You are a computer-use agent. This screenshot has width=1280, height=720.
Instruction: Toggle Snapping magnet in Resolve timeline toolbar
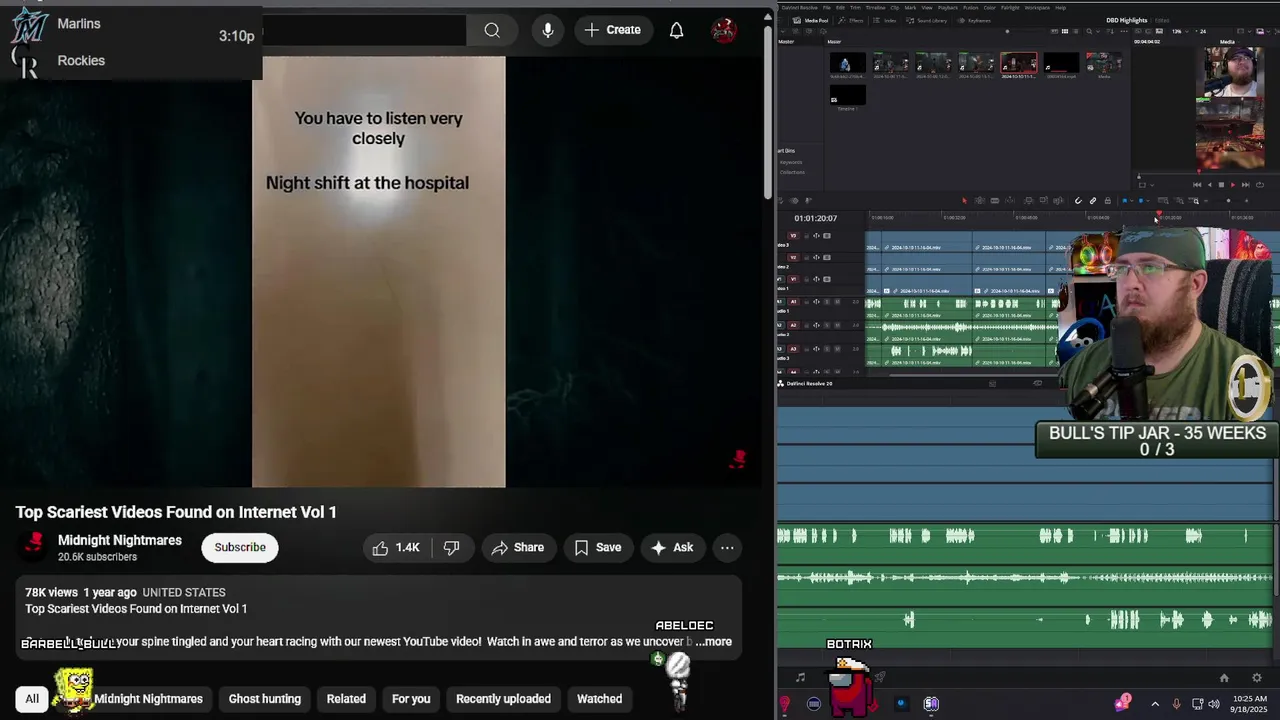coord(1078,200)
